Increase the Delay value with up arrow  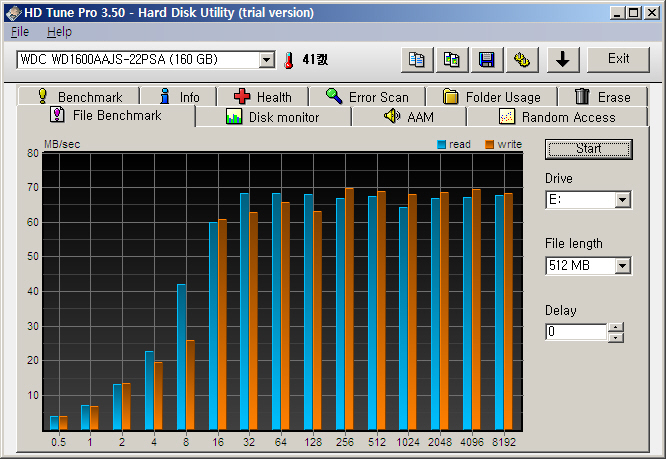616,327
